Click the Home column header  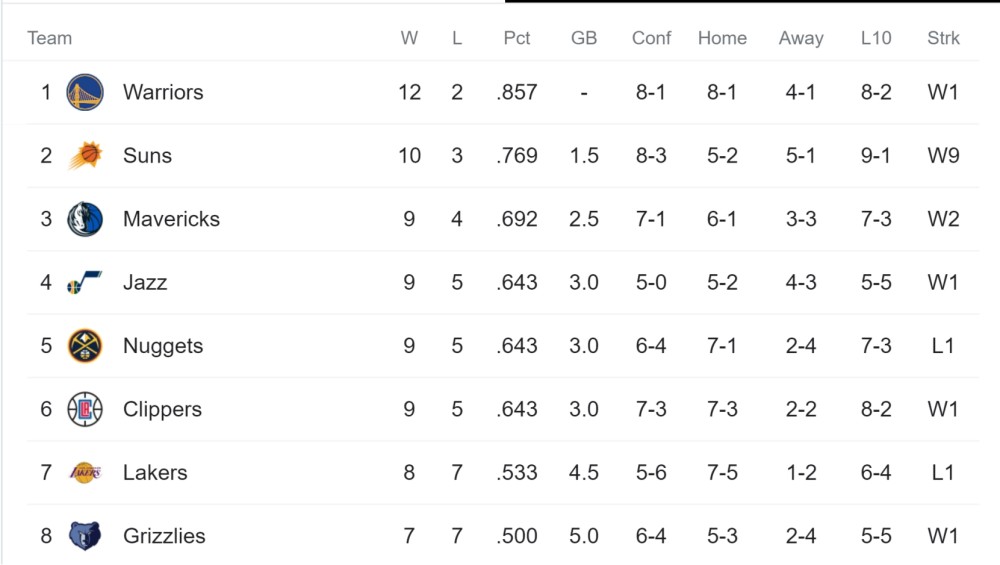(x=722, y=38)
